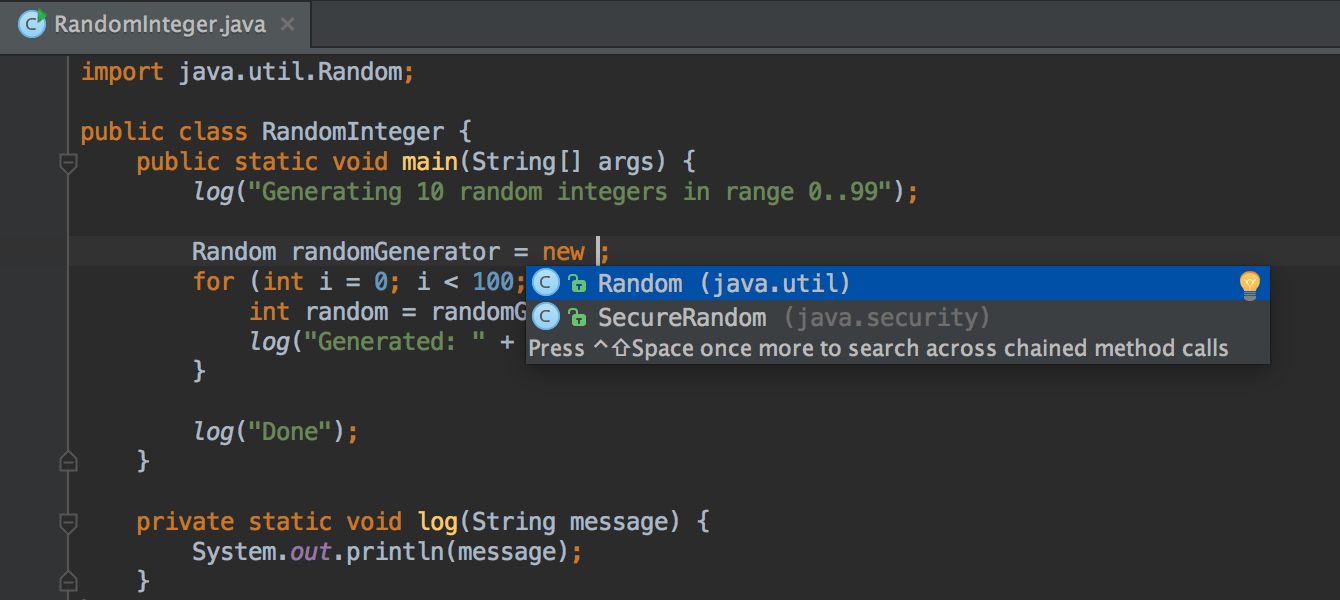Viewport: 1340px width, 600px height.
Task: Click the green unlock icon next to SecureRandom
Action: point(578,317)
